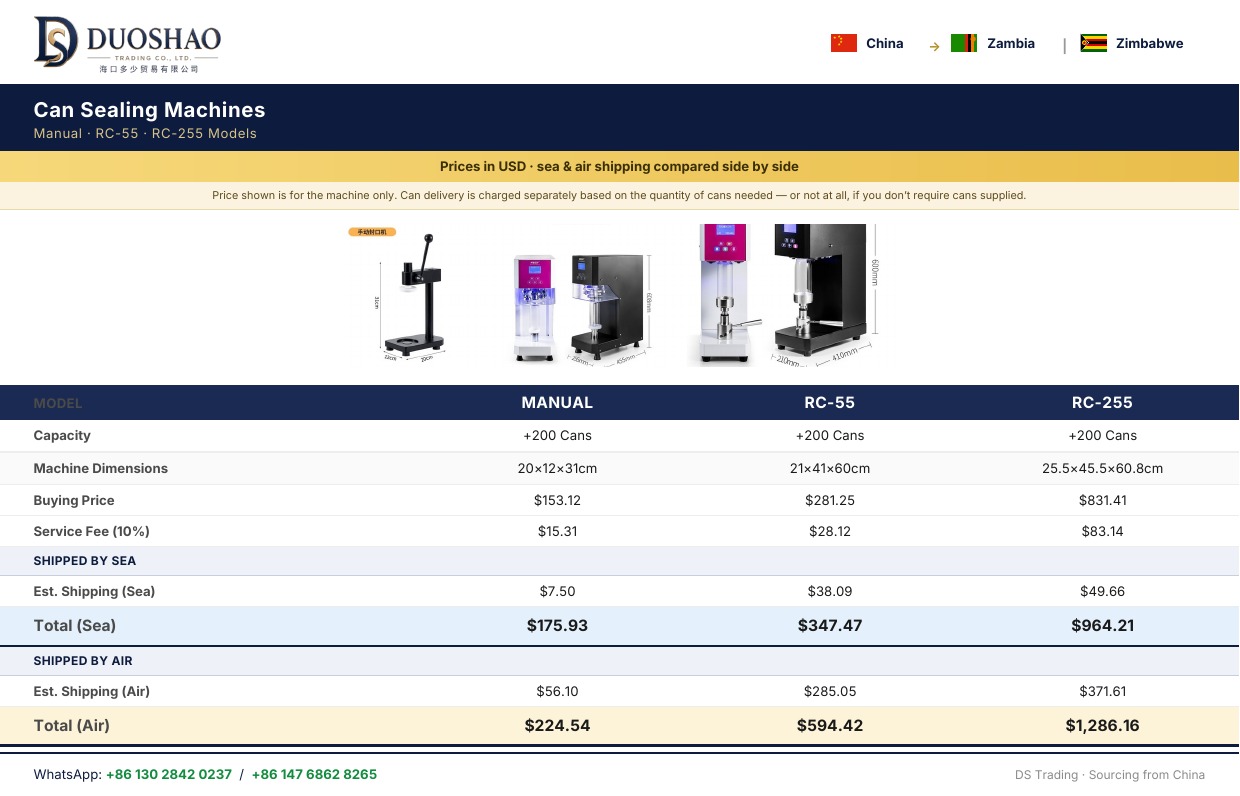The image size is (1240, 796).
Task: Click the "Prices in USD" banner text
Action: 619,166
